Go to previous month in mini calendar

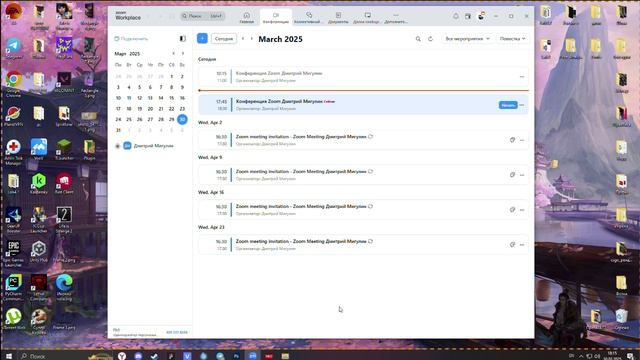coord(173,53)
